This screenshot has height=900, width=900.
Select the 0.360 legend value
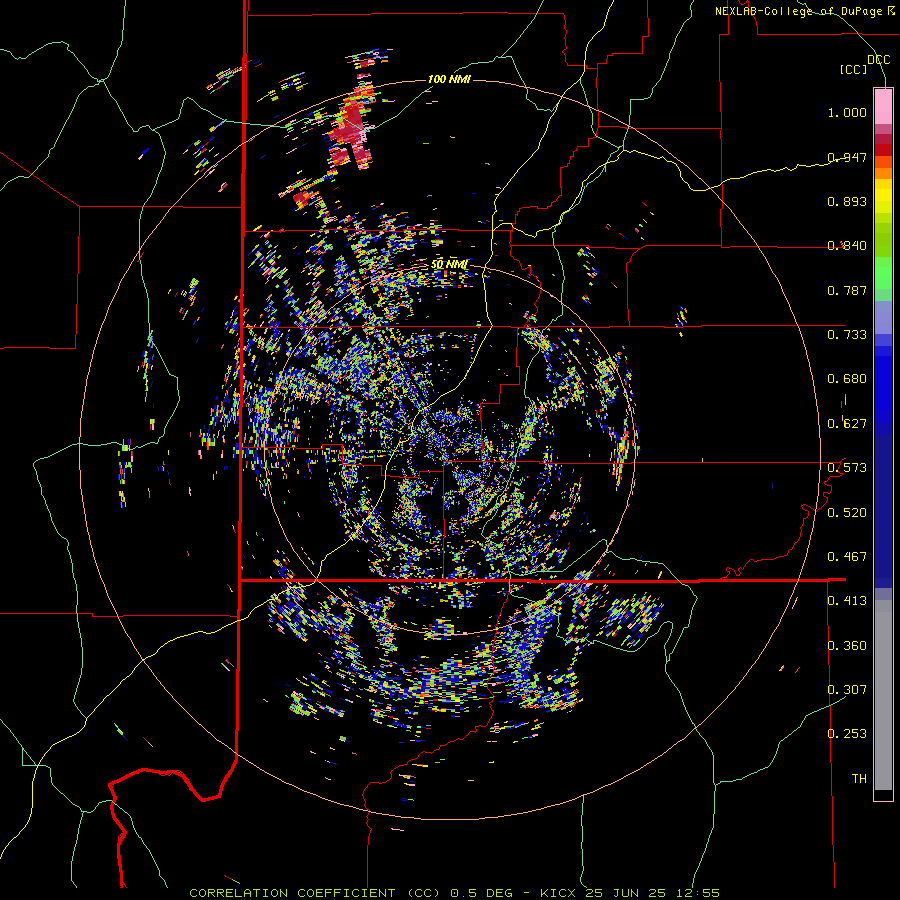click(847, 646)
